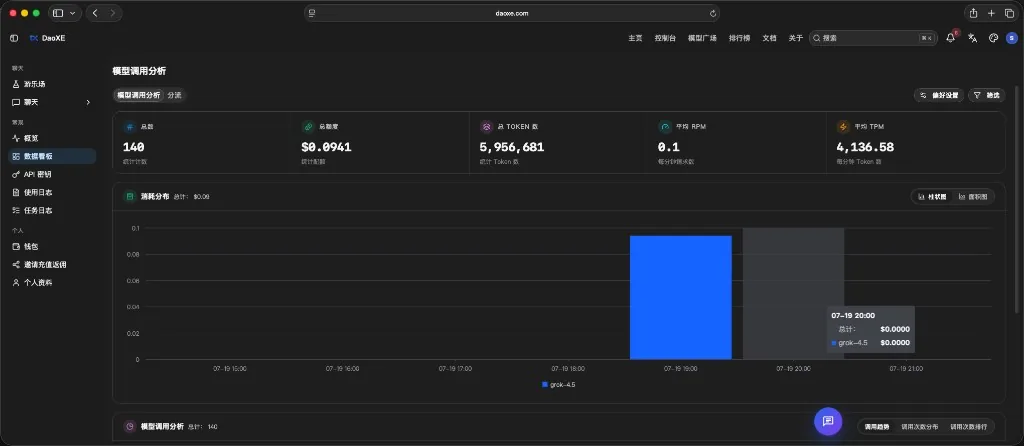Select 调用次数排行 view option
This screenshot has width=1024, height=446.
click(x=969, y=426)
